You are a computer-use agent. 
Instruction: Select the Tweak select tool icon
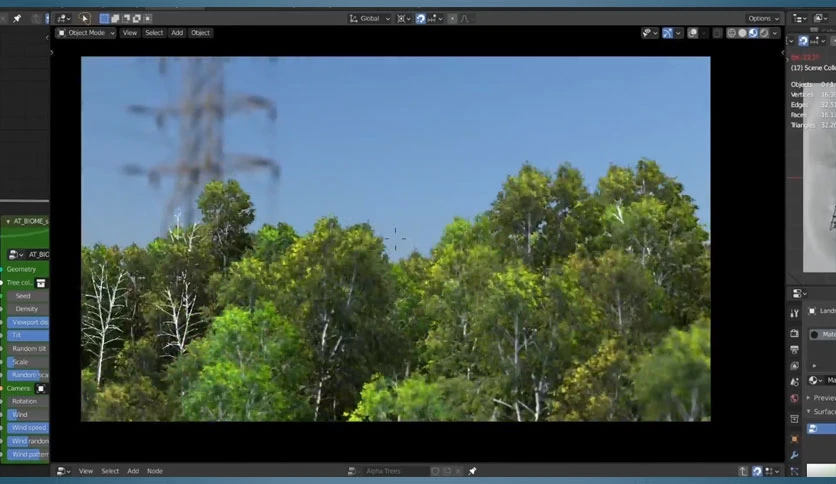tap(84, 18)
